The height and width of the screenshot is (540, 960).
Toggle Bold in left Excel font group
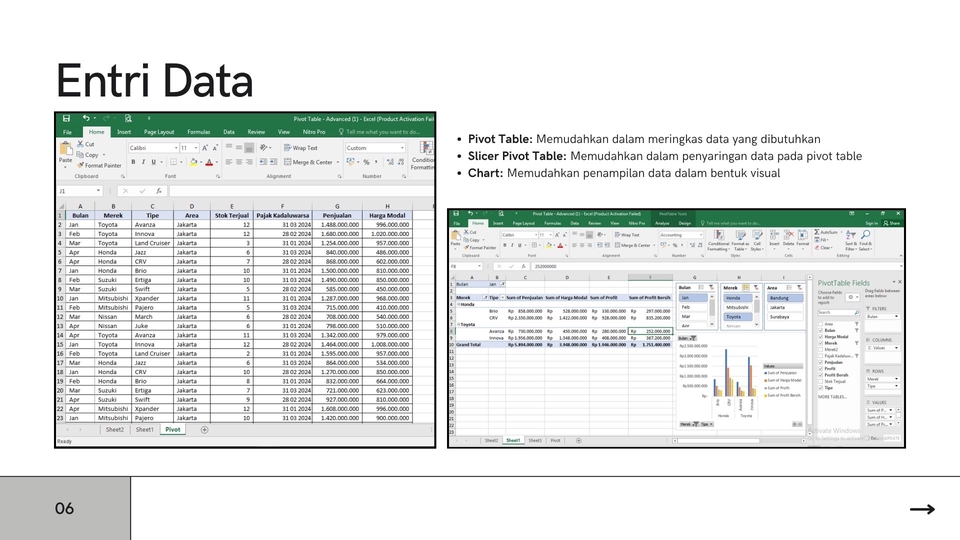(x=133, y=162)
